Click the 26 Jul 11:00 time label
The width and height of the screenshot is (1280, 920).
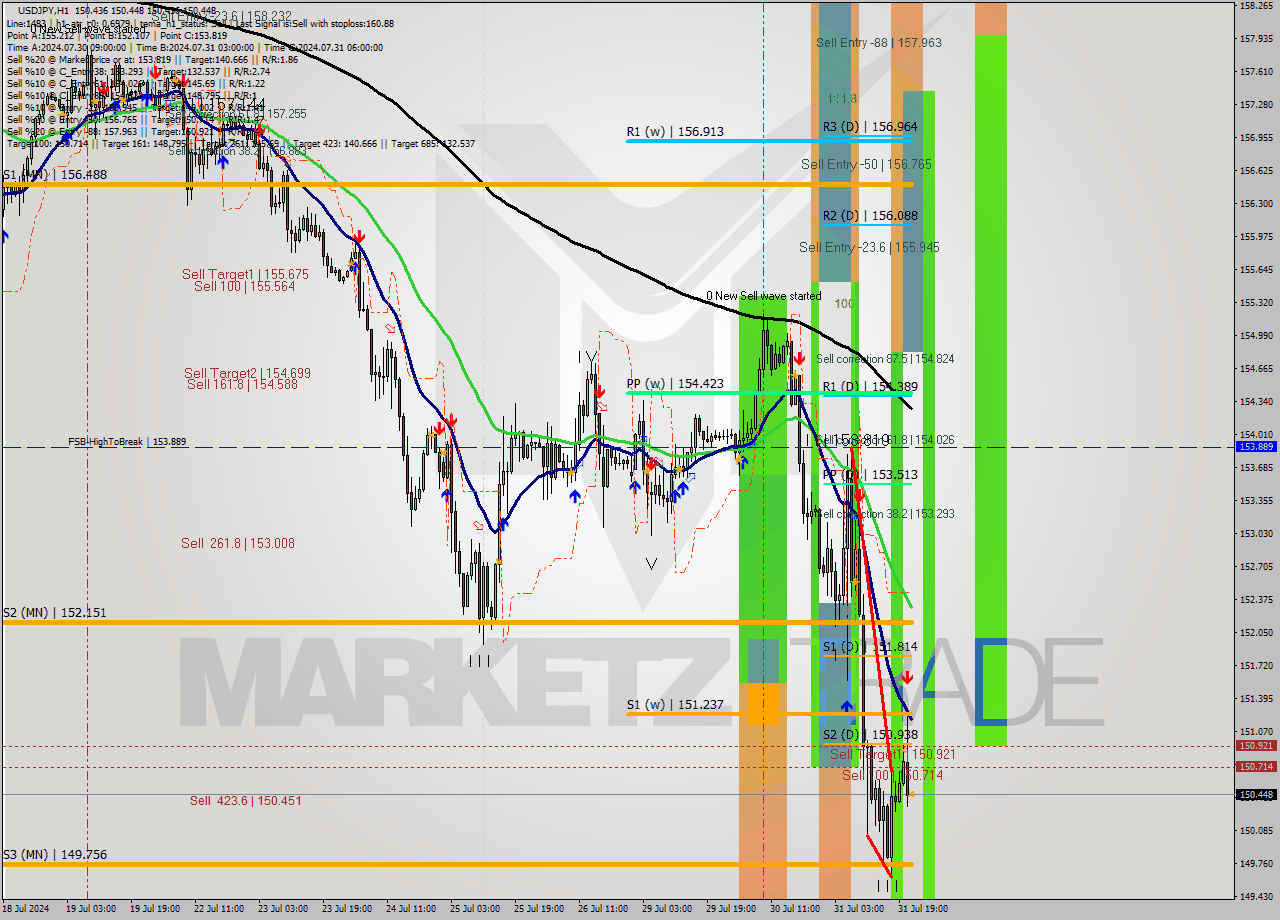point(603,909)
